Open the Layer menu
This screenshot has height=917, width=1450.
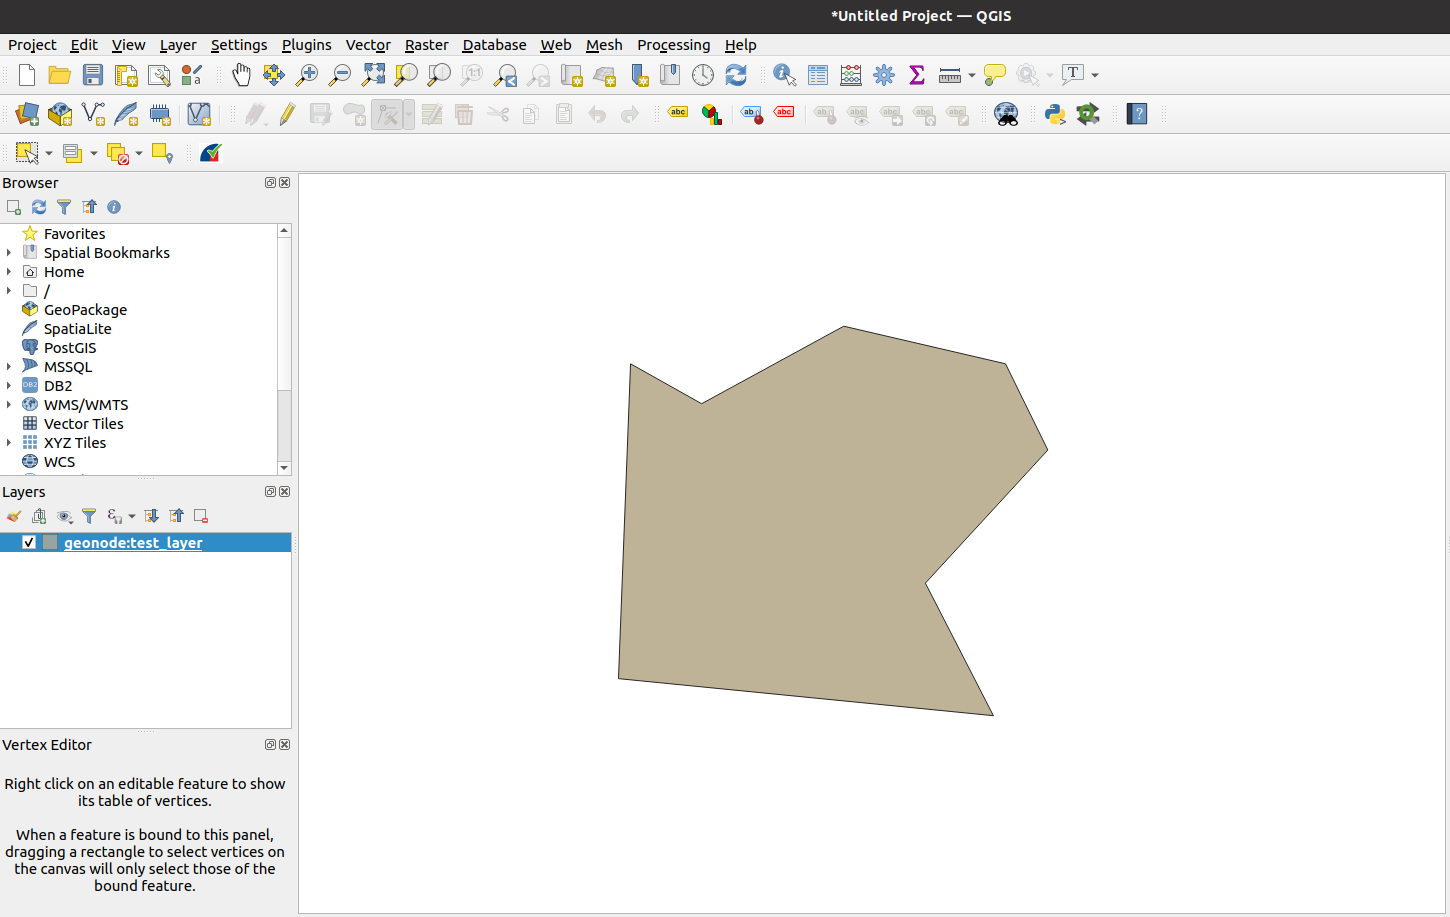[178, 45]
